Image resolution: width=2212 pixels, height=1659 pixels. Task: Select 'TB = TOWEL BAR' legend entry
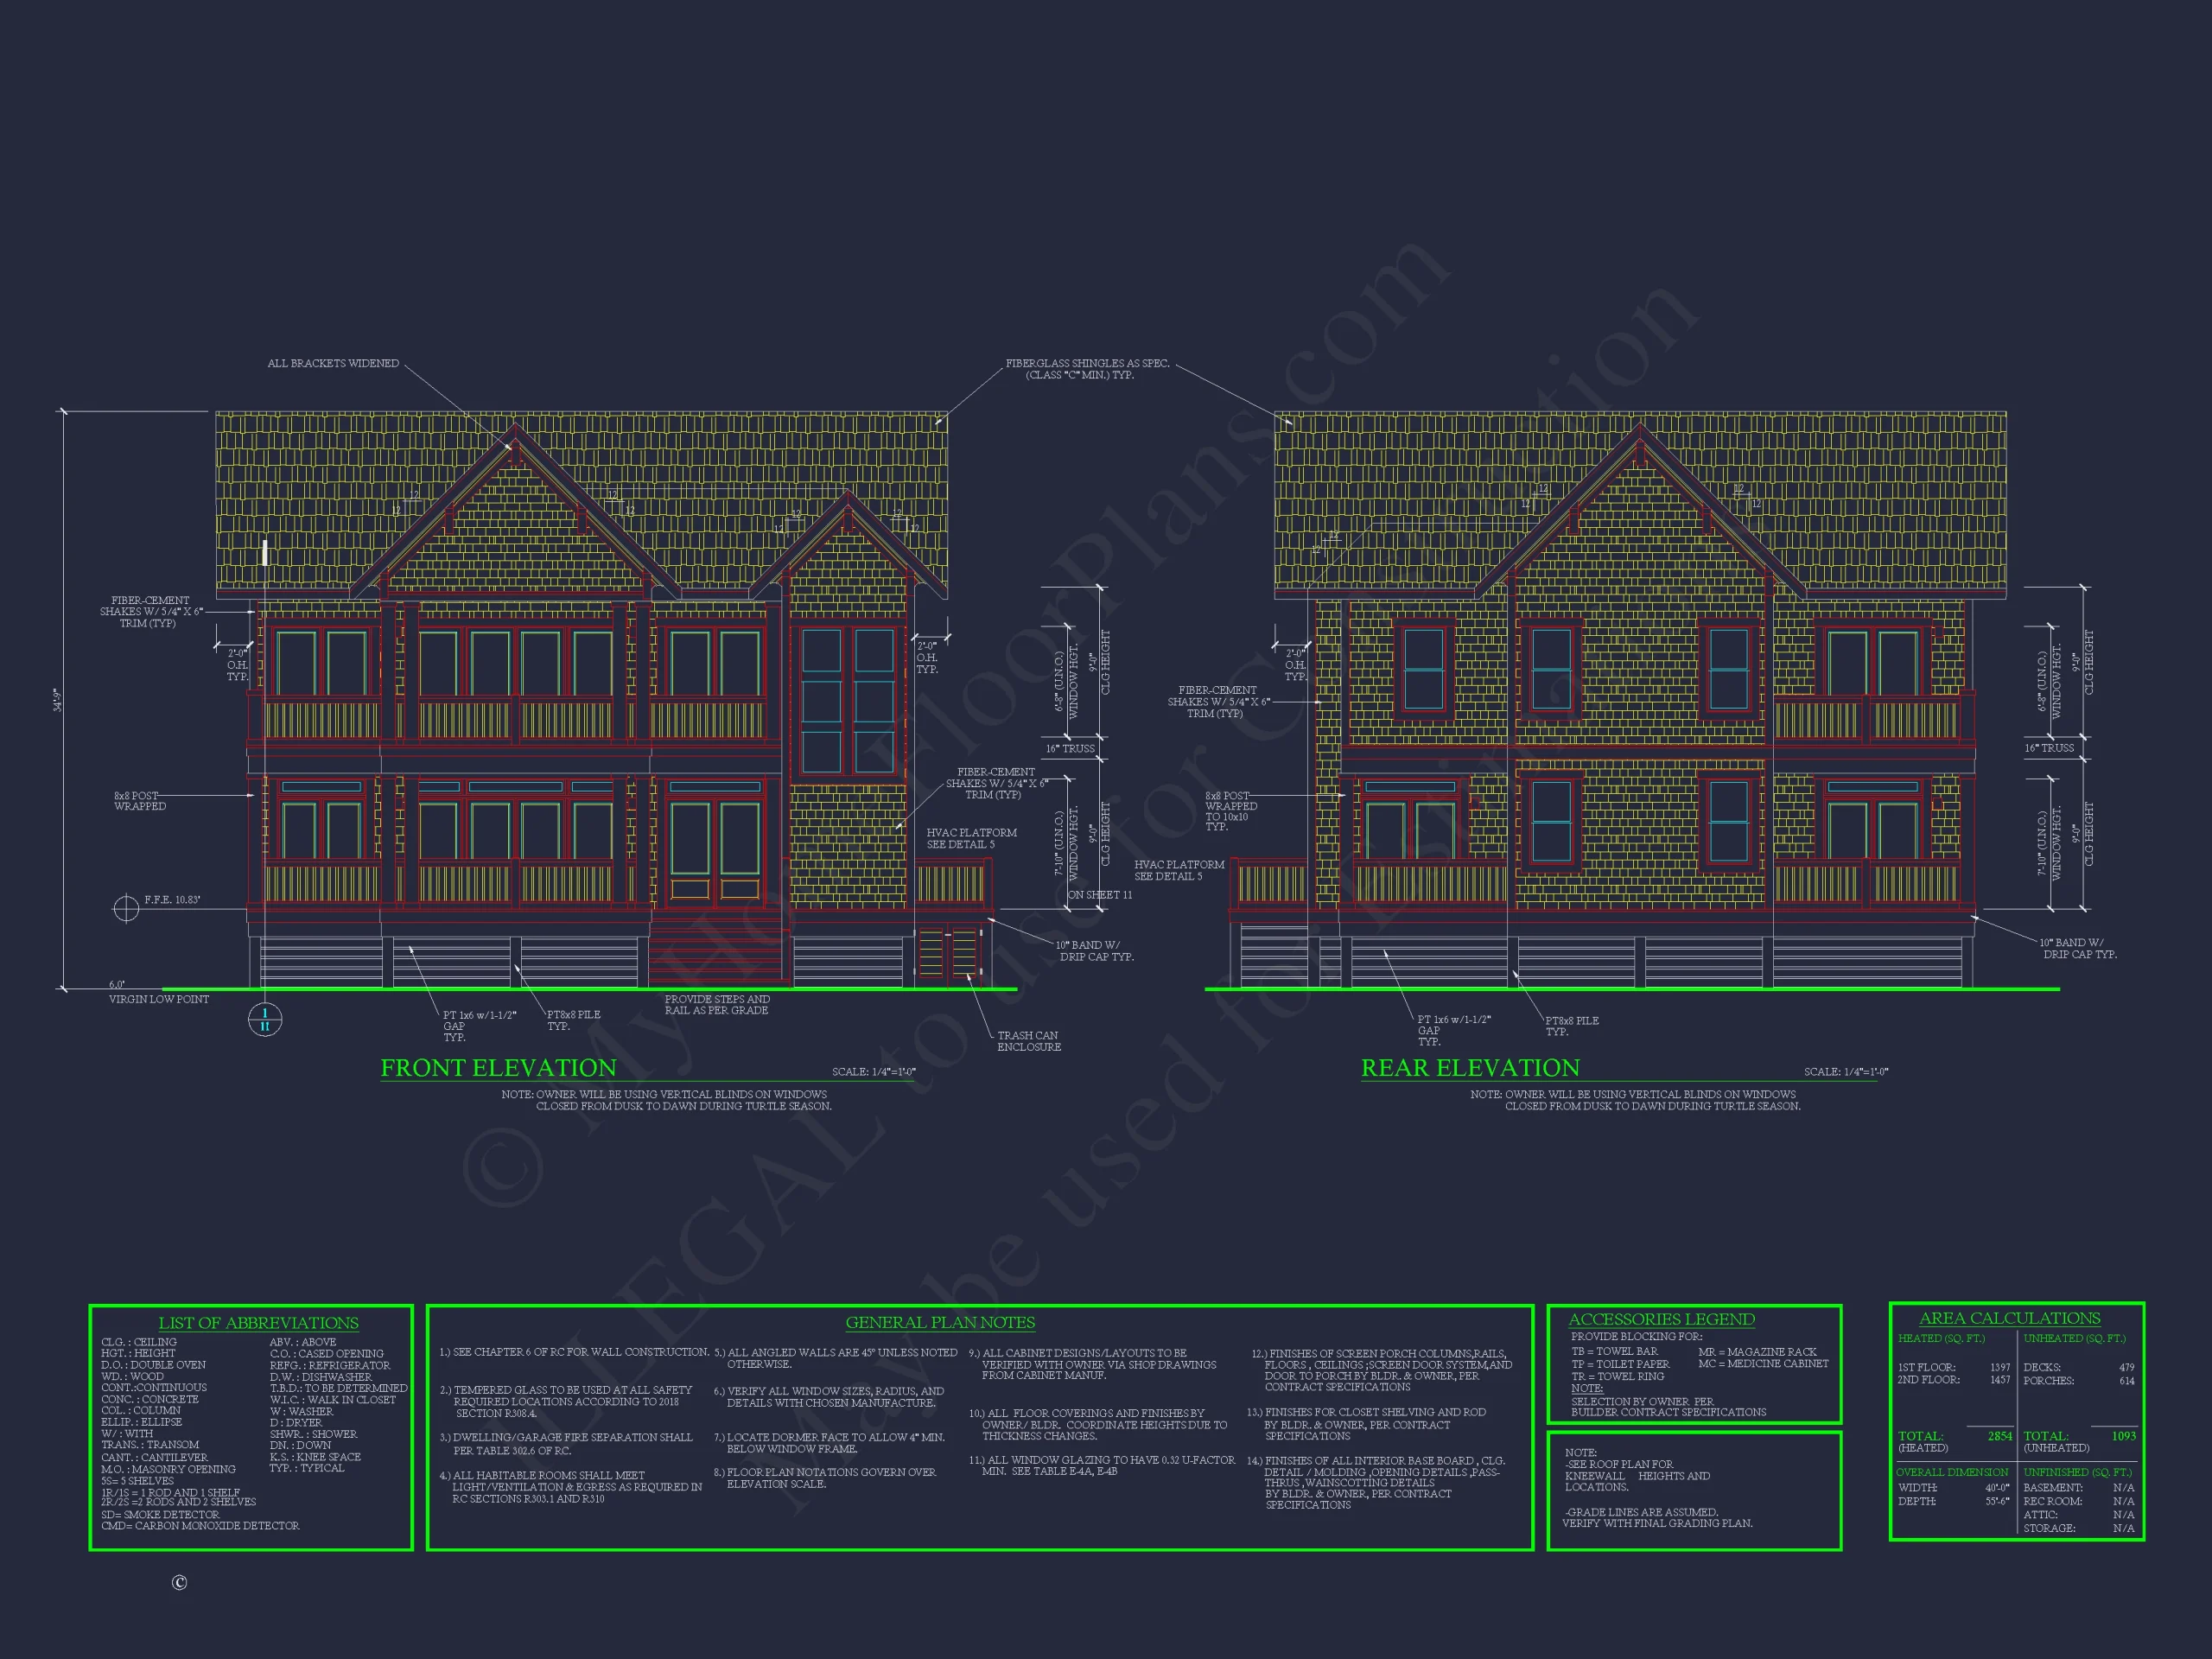(x=1615, y=1351)
